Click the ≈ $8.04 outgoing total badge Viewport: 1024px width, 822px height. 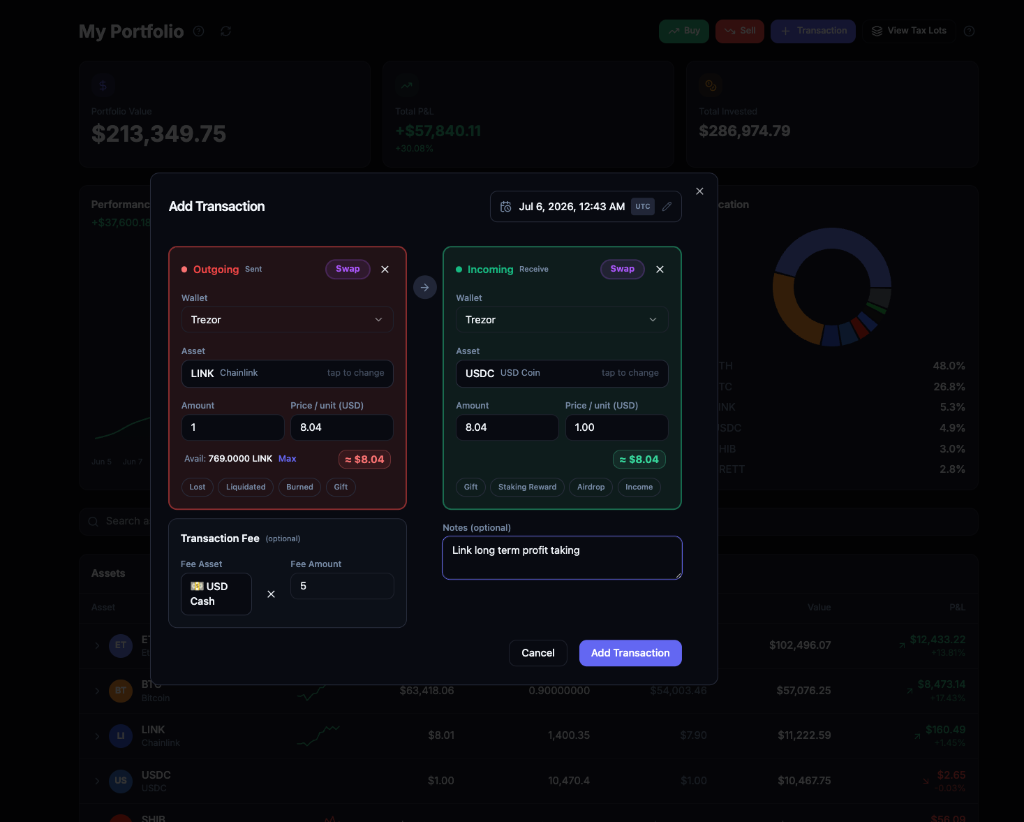(x=364, y=460)
